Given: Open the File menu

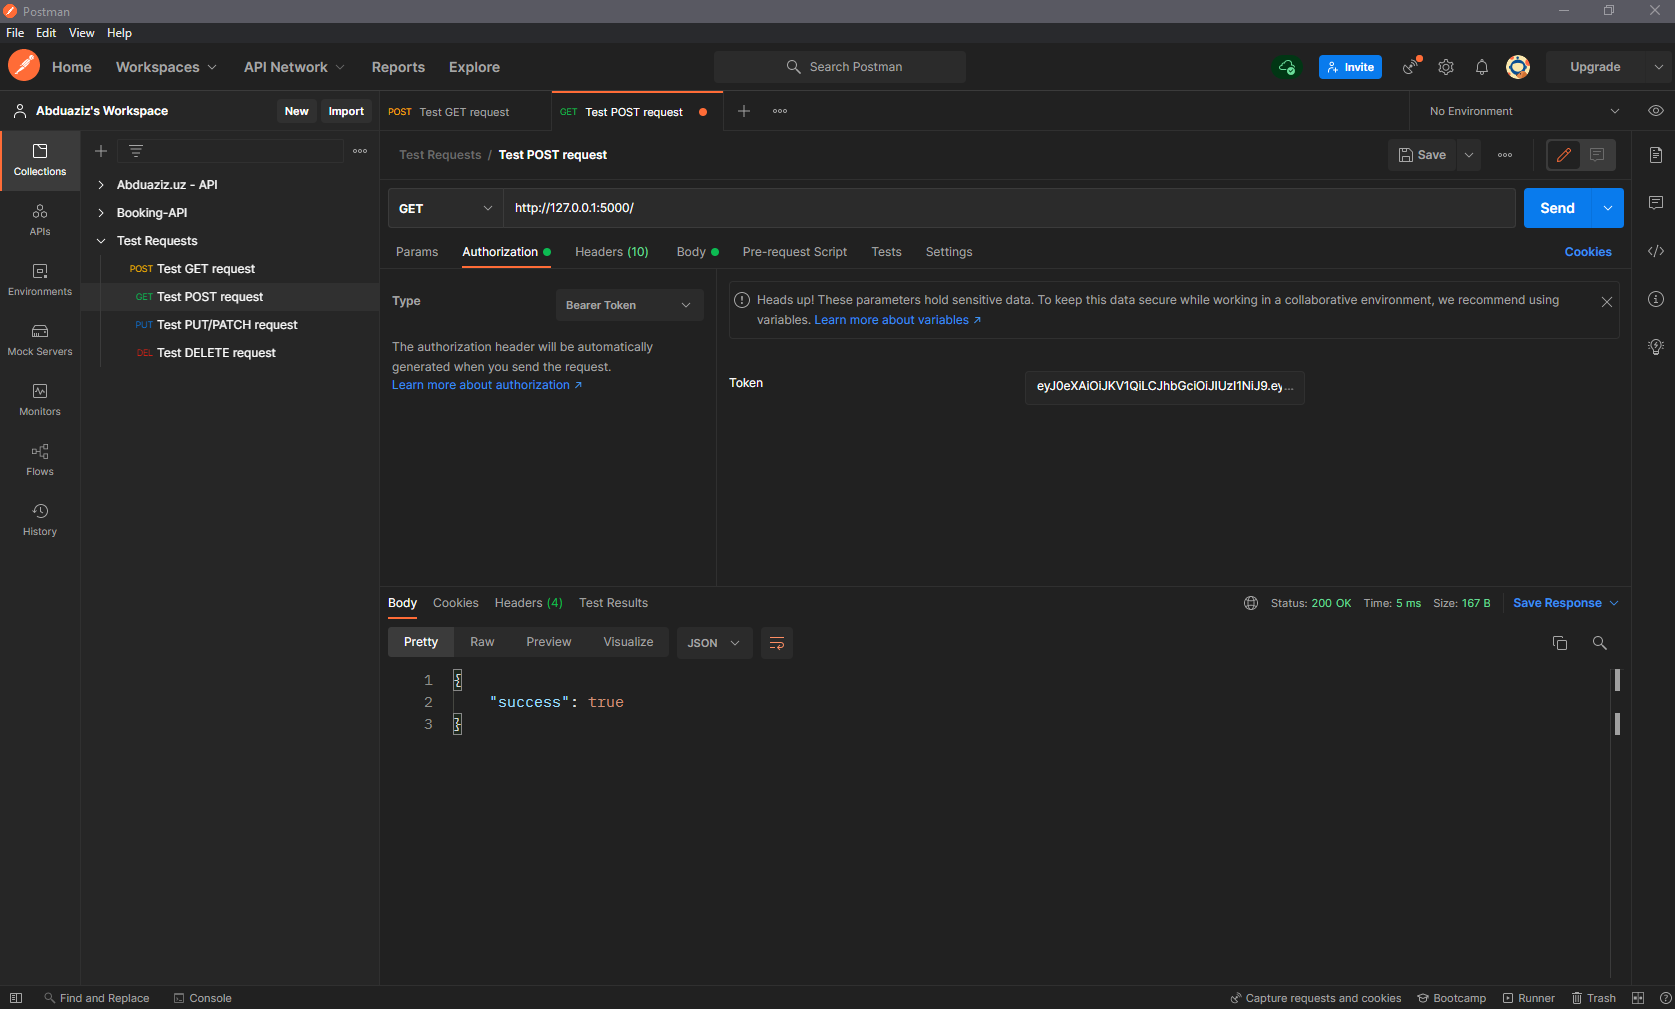Looking at the screenshot, I should click(15, 33).
